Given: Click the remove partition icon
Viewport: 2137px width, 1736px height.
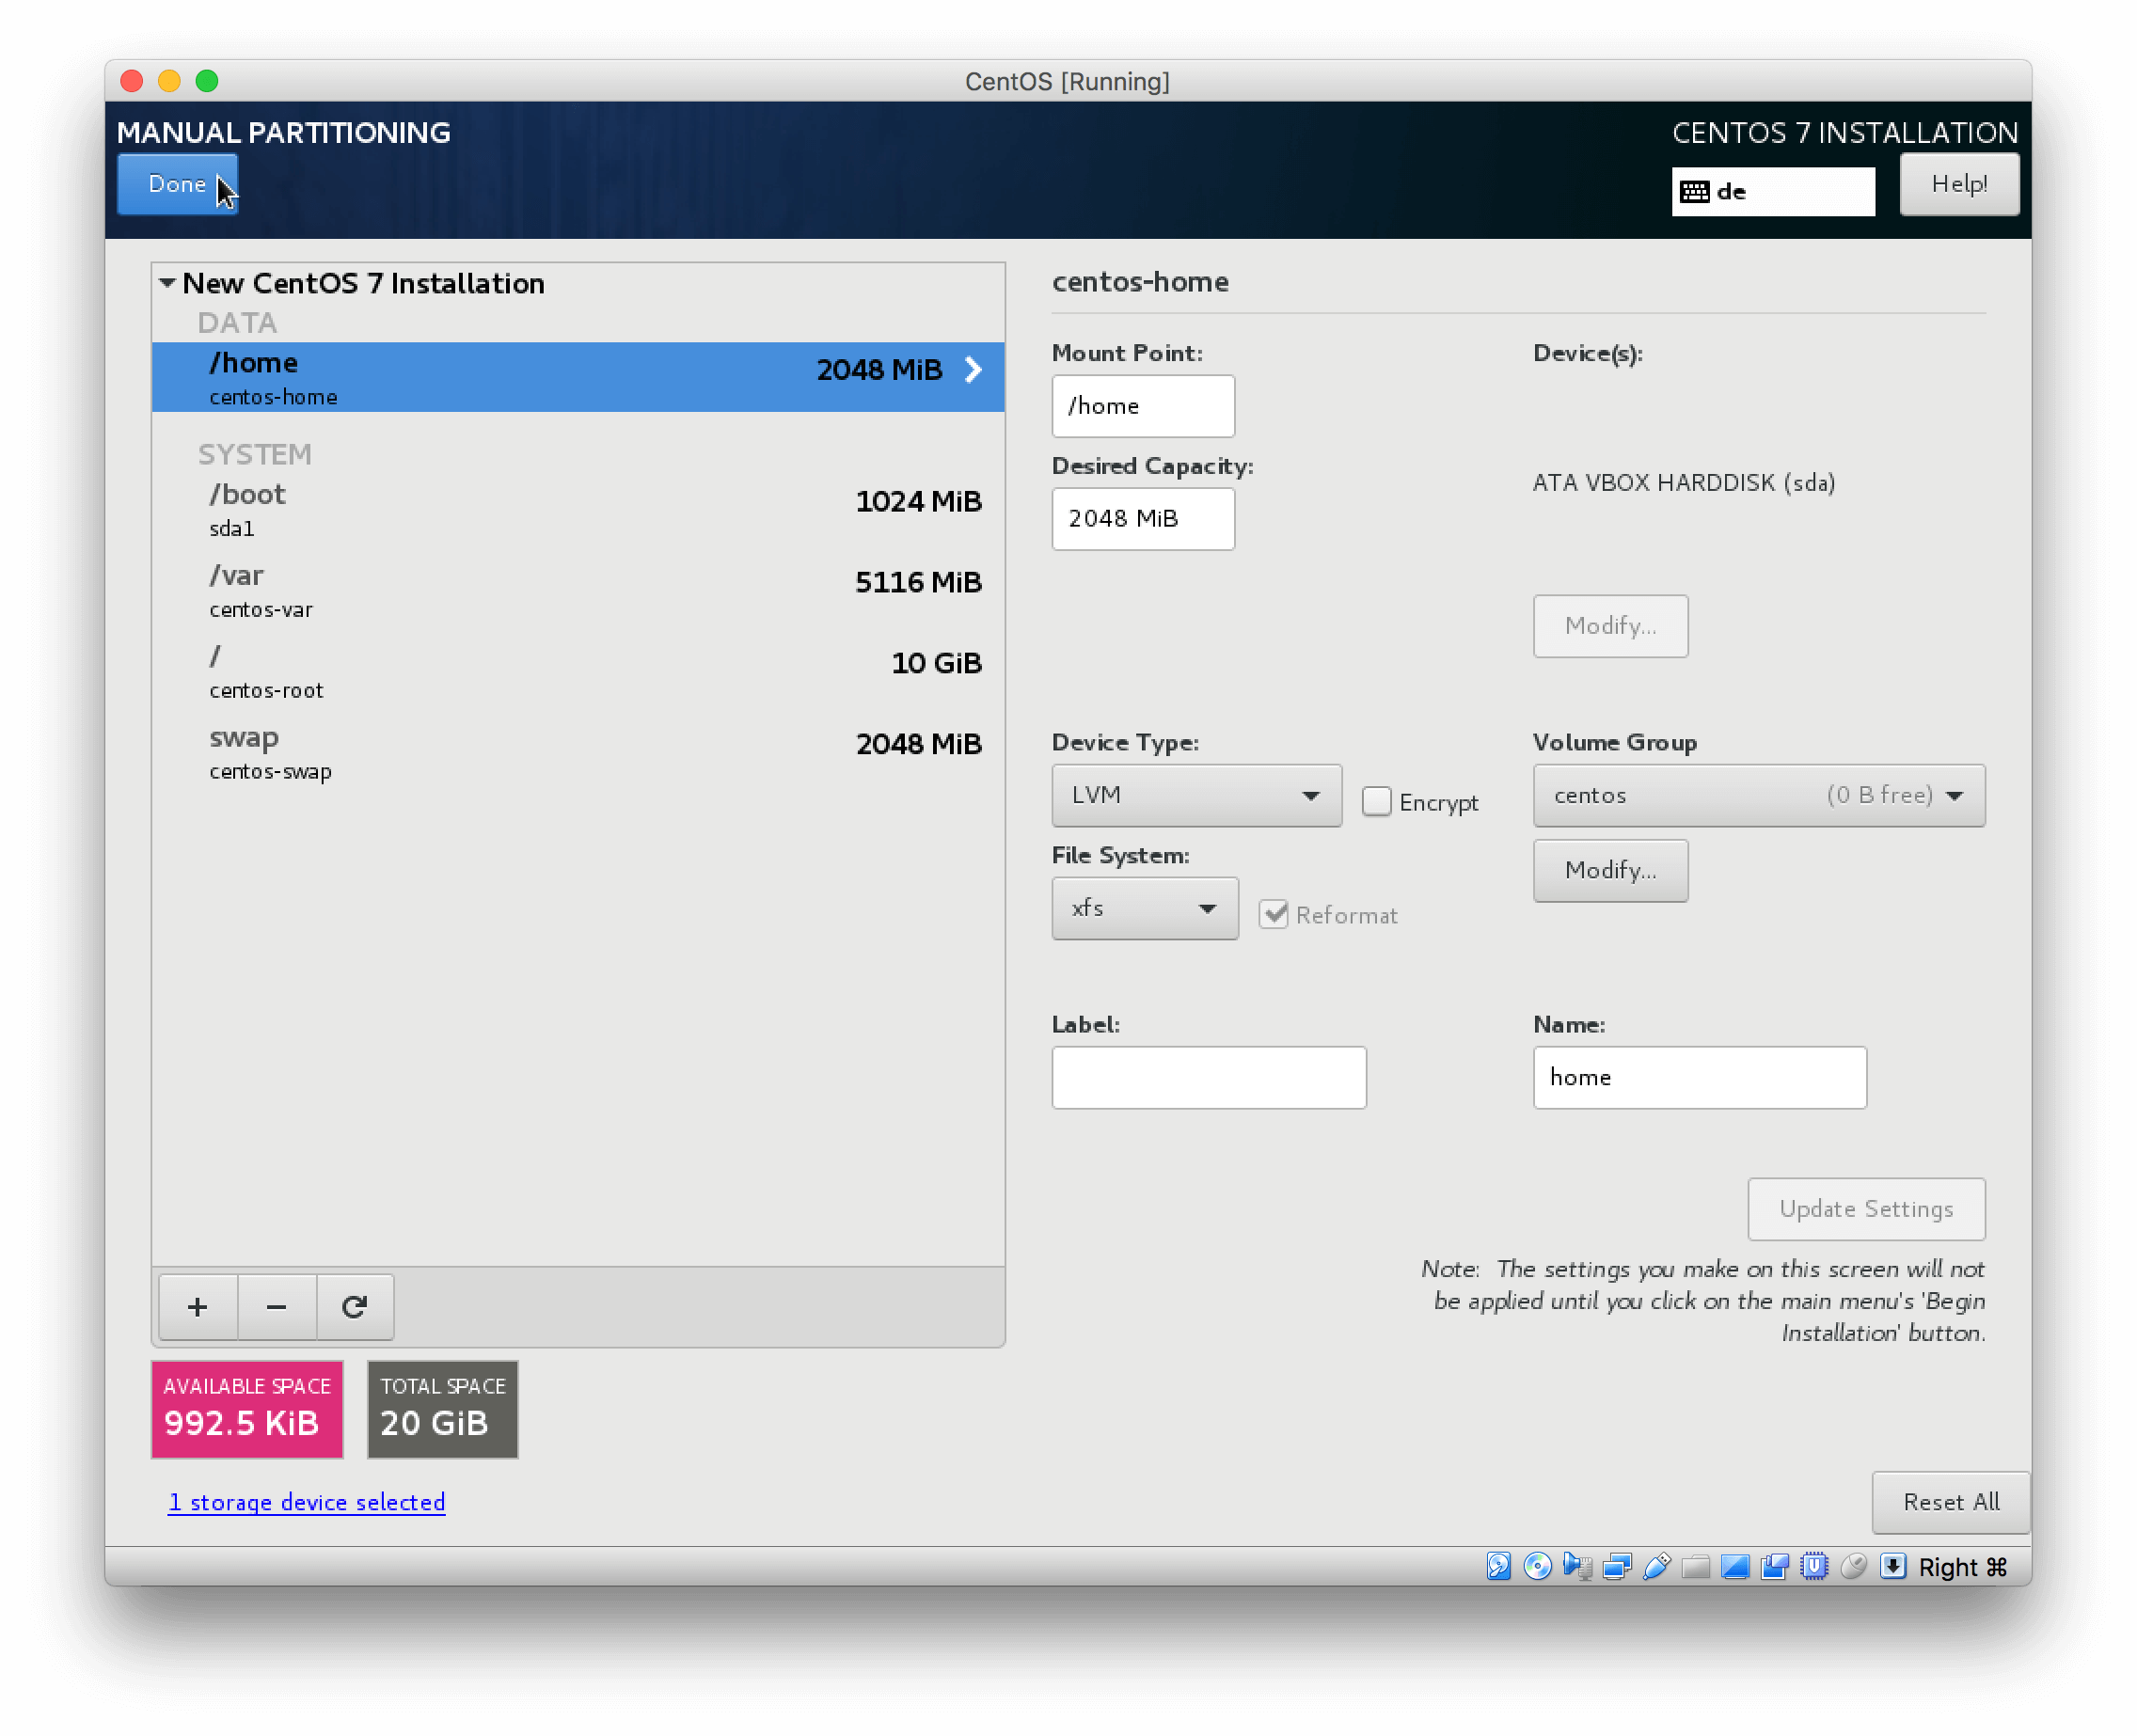Looking at the screenshot, I should (x=277, y=1303).
